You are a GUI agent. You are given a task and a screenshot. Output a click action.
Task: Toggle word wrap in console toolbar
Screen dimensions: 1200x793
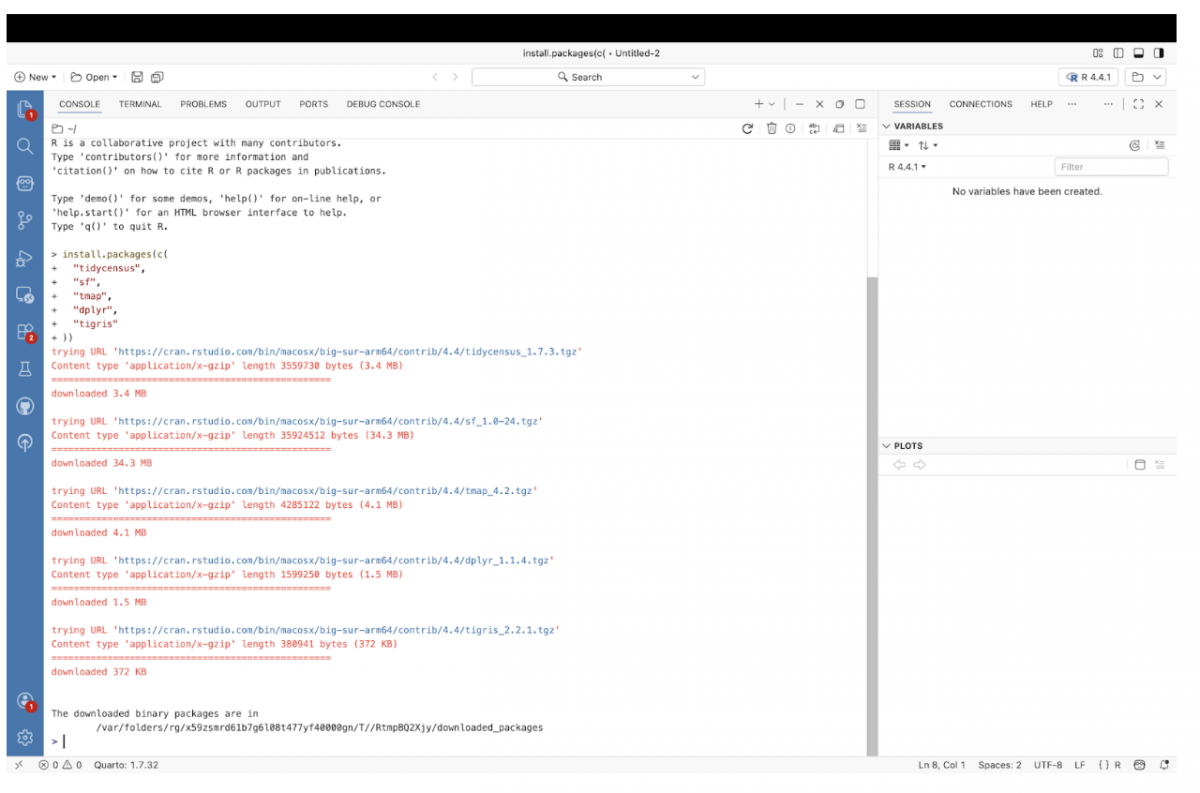815,128
